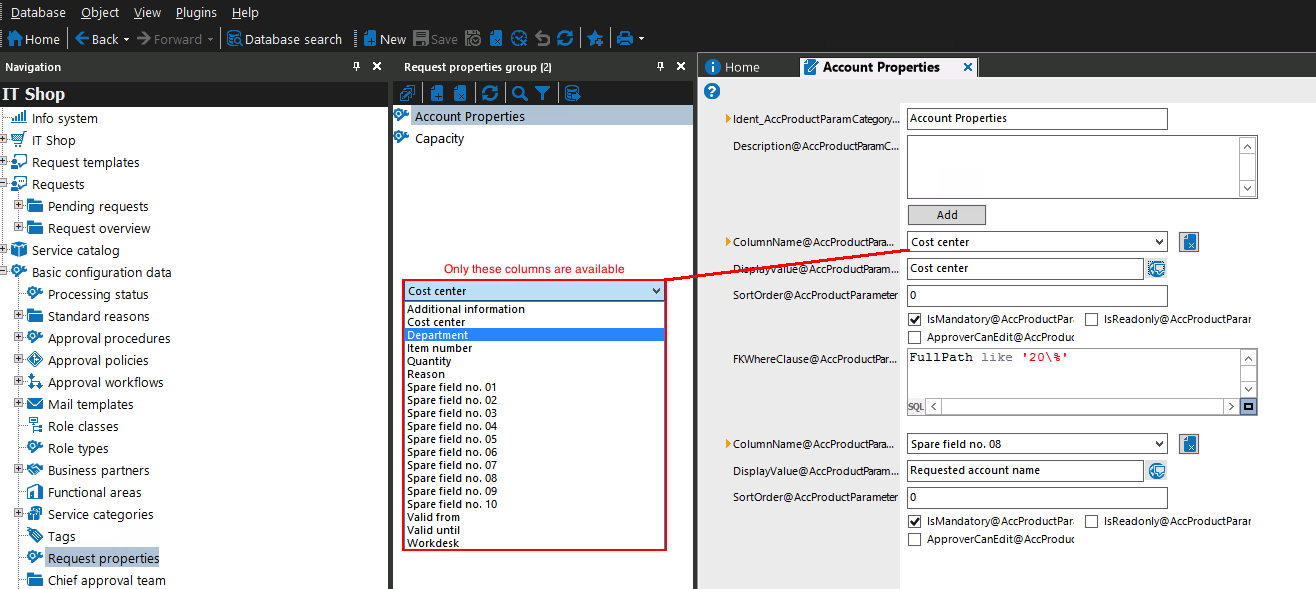Open the View menu
The image size is (1316, 589).
[147, 12]
